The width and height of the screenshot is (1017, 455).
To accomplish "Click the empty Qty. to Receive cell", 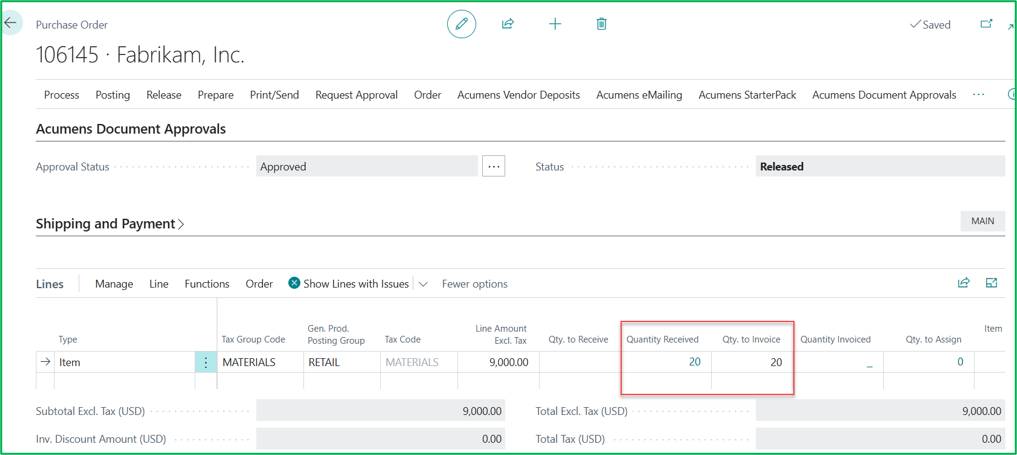I will (x=580, y=362).
